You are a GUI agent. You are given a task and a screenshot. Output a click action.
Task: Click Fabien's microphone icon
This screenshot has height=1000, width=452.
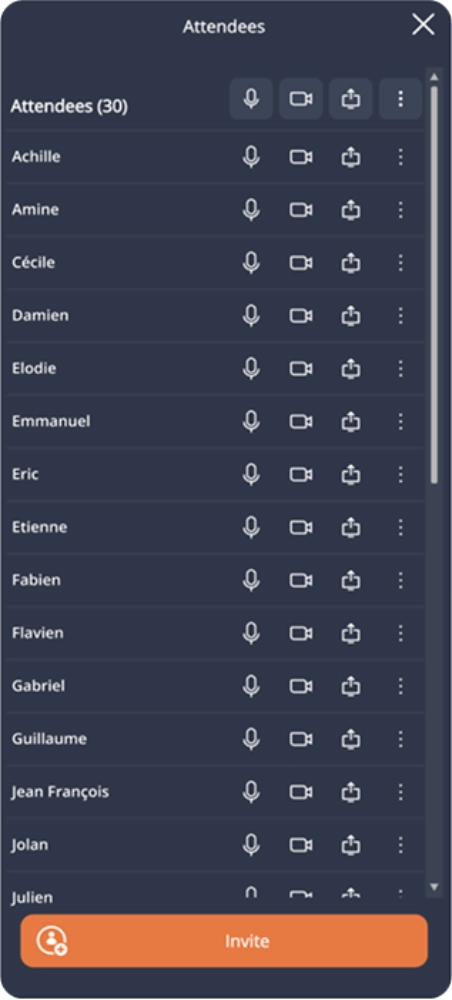251,580
